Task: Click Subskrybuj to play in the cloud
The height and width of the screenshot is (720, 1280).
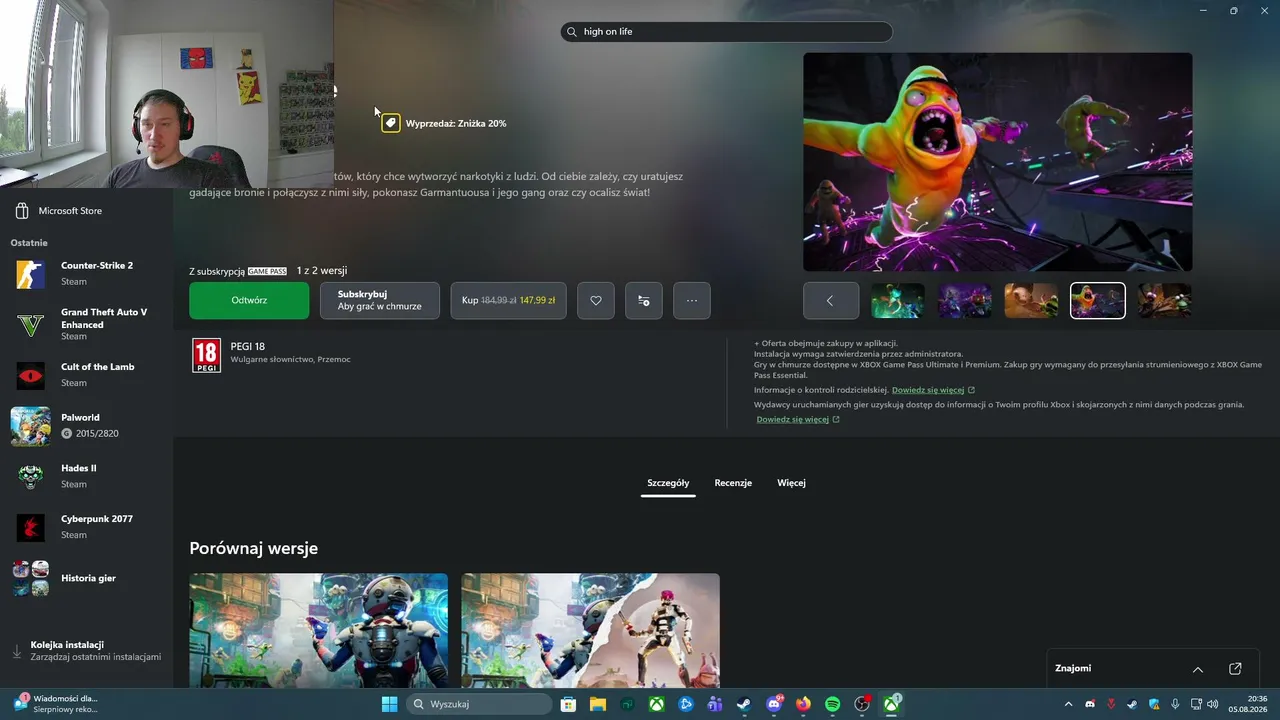Action: click(x=380, y=300)
